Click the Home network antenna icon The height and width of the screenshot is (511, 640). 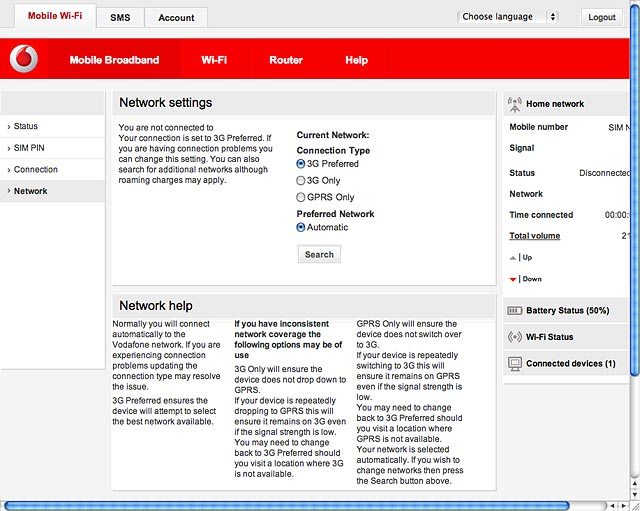coord(515,104)
